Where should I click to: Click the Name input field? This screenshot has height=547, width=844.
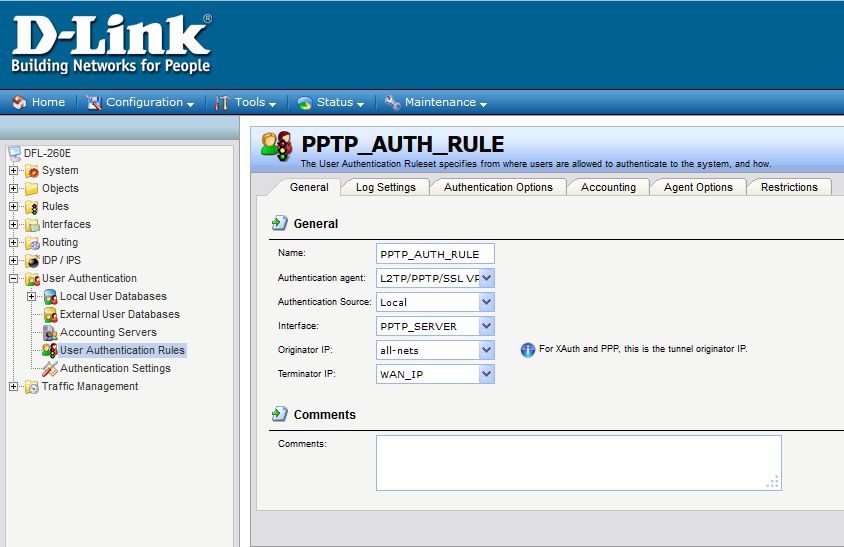(x=435, y=254)
